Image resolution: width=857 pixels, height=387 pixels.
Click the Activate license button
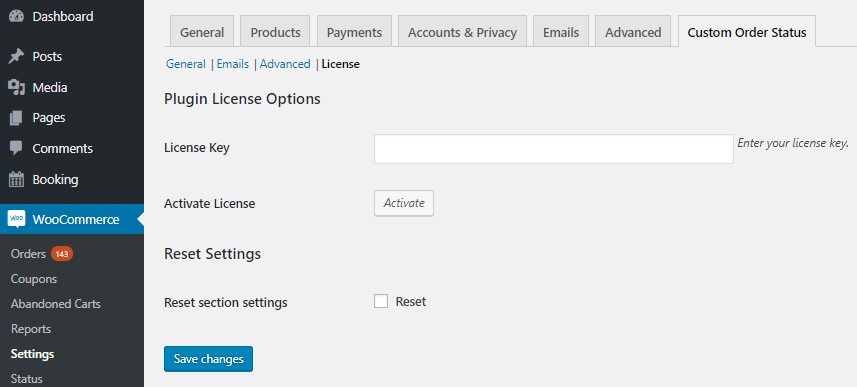pos(404,203)
